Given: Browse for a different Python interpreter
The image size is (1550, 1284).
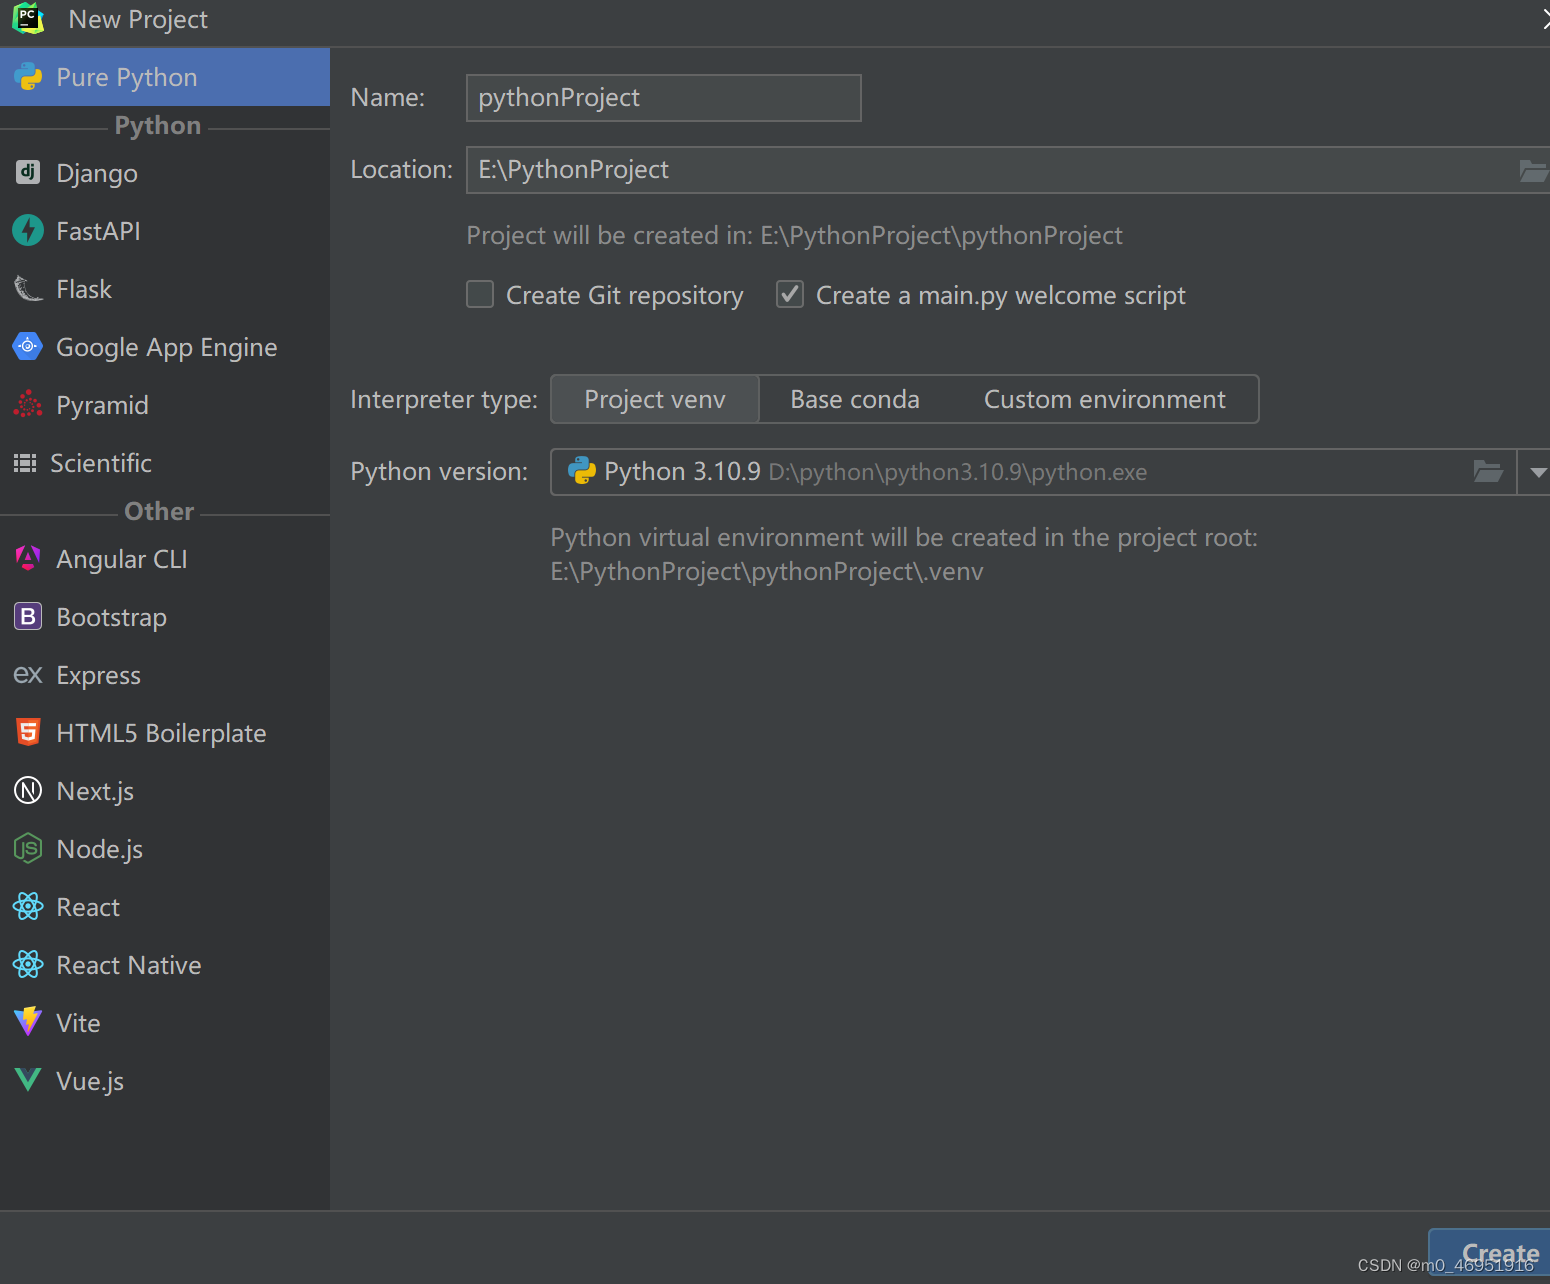Looking at the screenshot, I should (x=1488, y=471).
